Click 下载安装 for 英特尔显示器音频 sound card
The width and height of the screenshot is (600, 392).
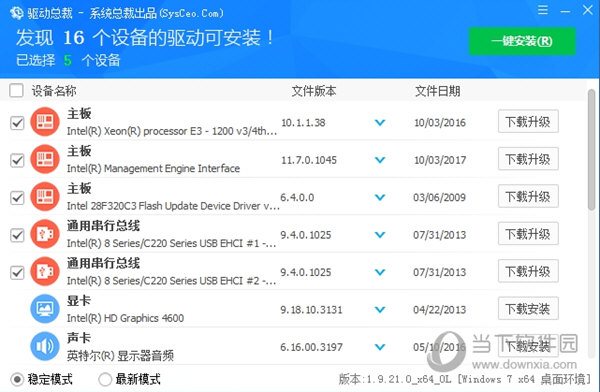tap(528, 346)
